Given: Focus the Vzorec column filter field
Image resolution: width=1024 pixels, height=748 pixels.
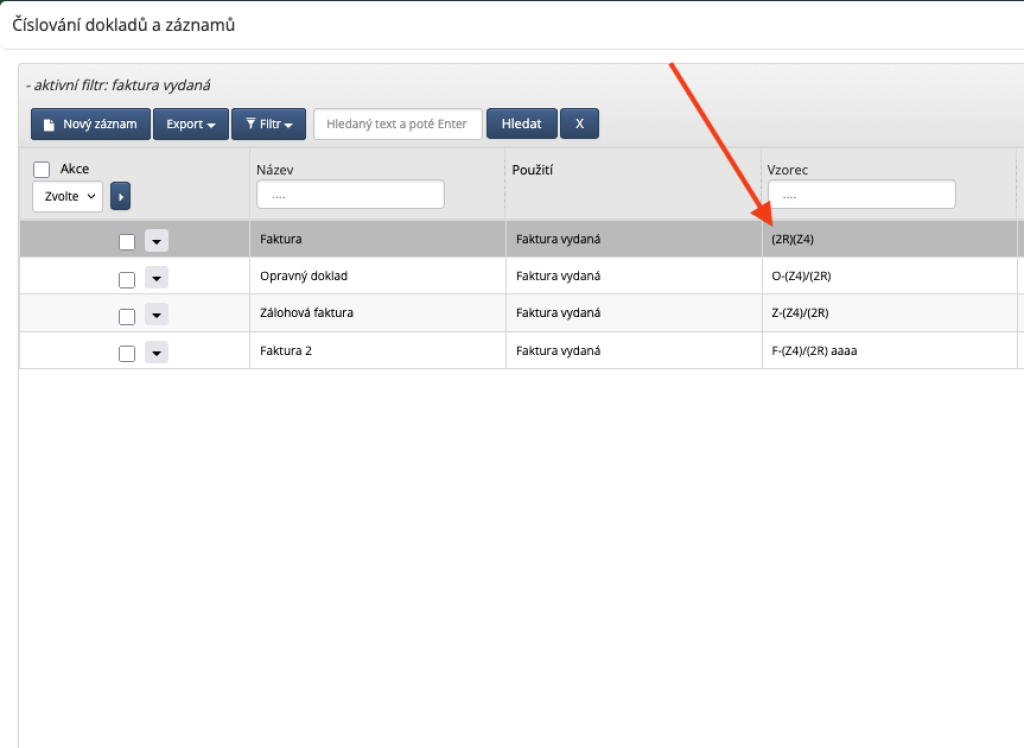Looking at the screenshot, I should [861, 195].
